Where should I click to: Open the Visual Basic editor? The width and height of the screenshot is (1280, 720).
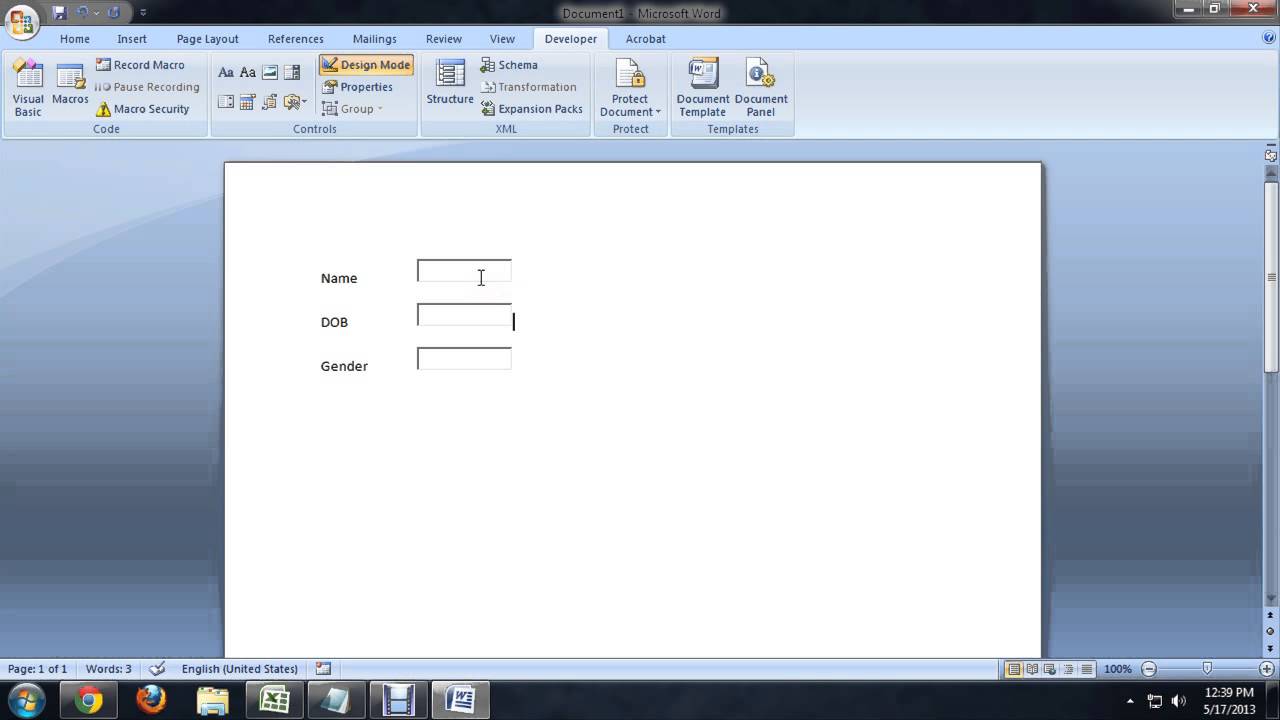[28, 88]
